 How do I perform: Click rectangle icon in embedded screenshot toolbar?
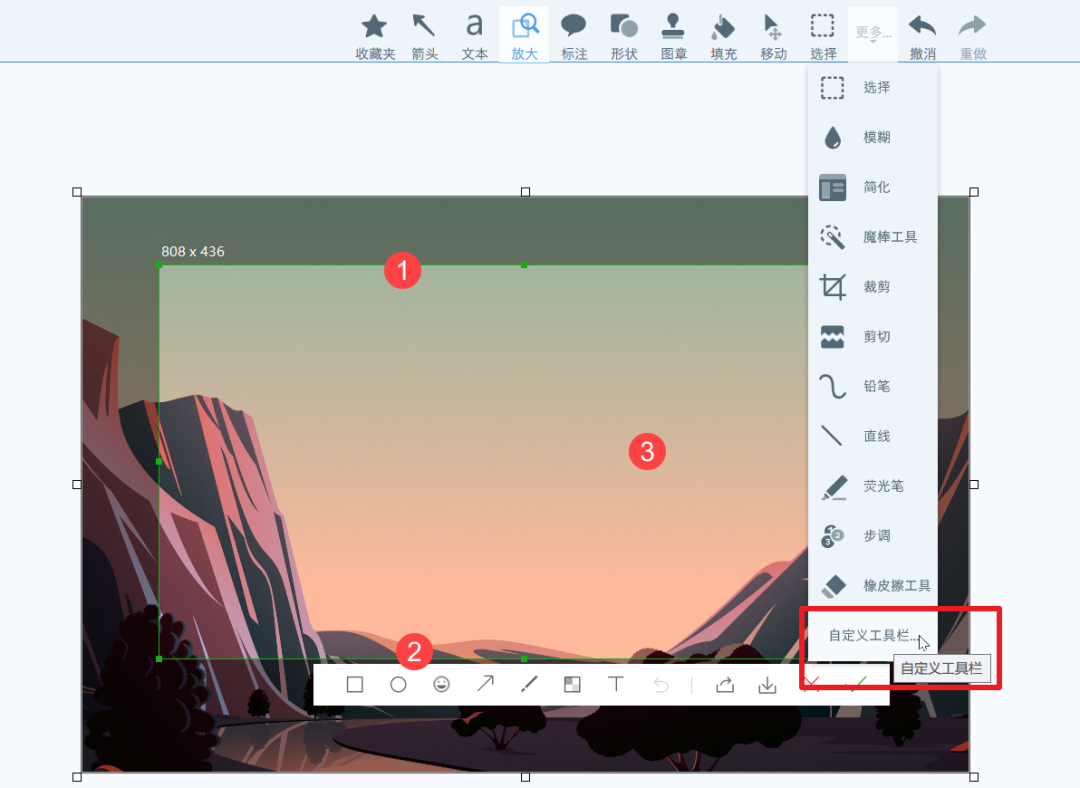pos(355,685)
